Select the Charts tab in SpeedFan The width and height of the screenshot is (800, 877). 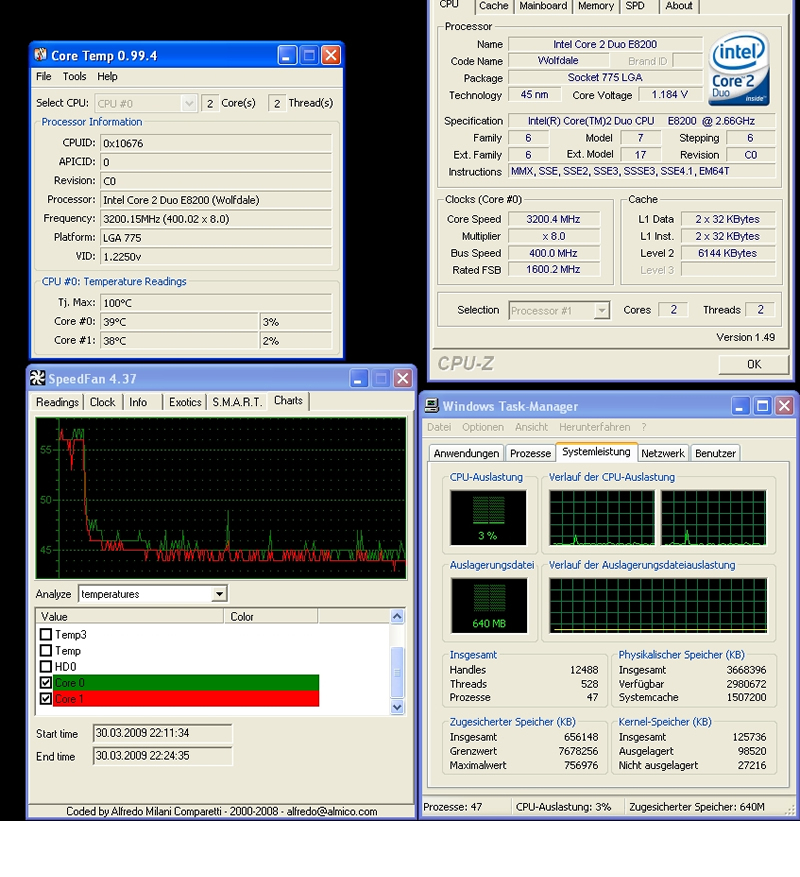click(288, 401)
